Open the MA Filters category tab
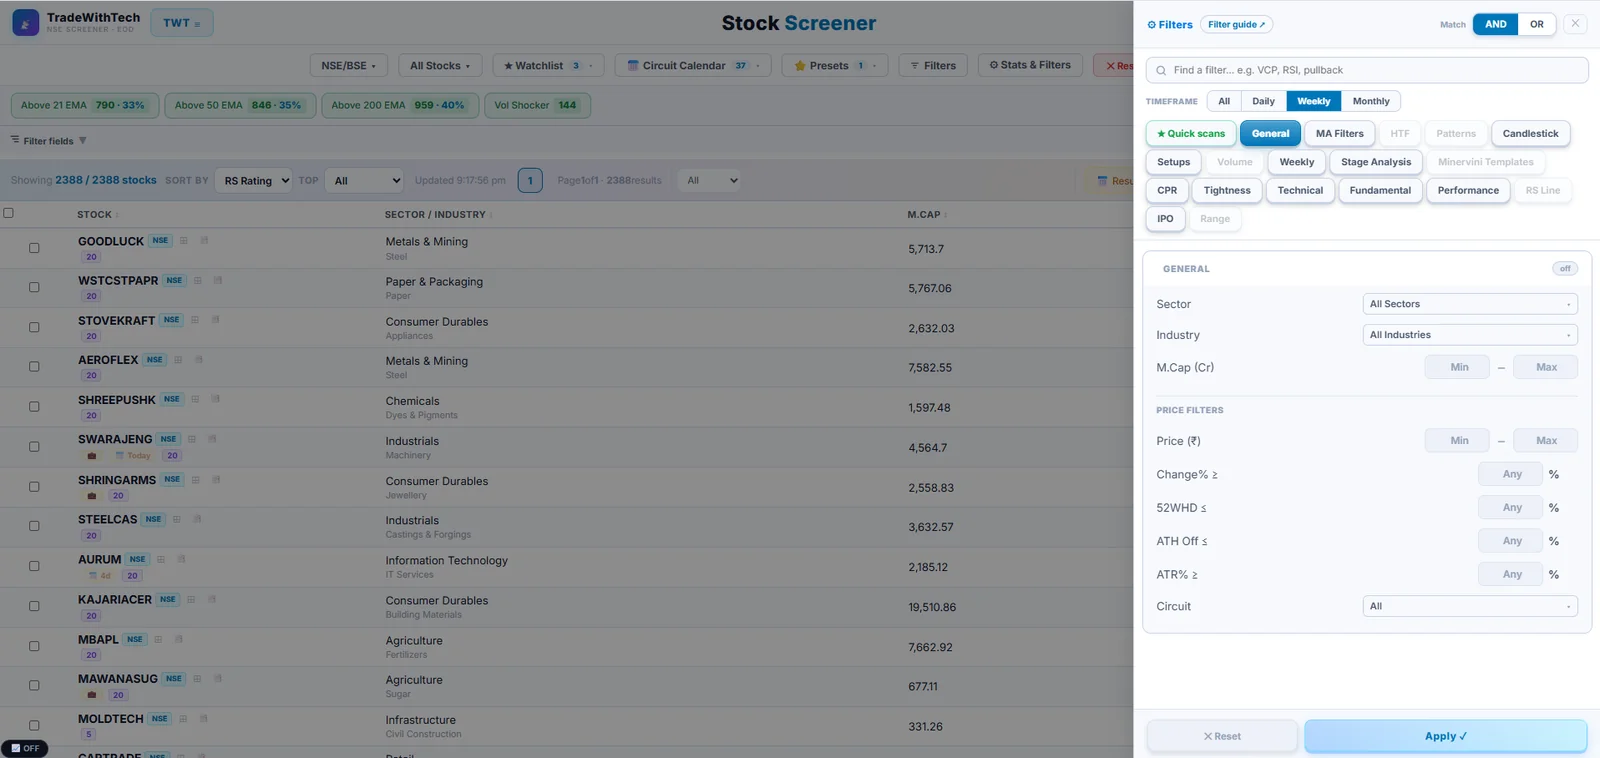Screen dimensions: 1600x758 pos(1340,133)
